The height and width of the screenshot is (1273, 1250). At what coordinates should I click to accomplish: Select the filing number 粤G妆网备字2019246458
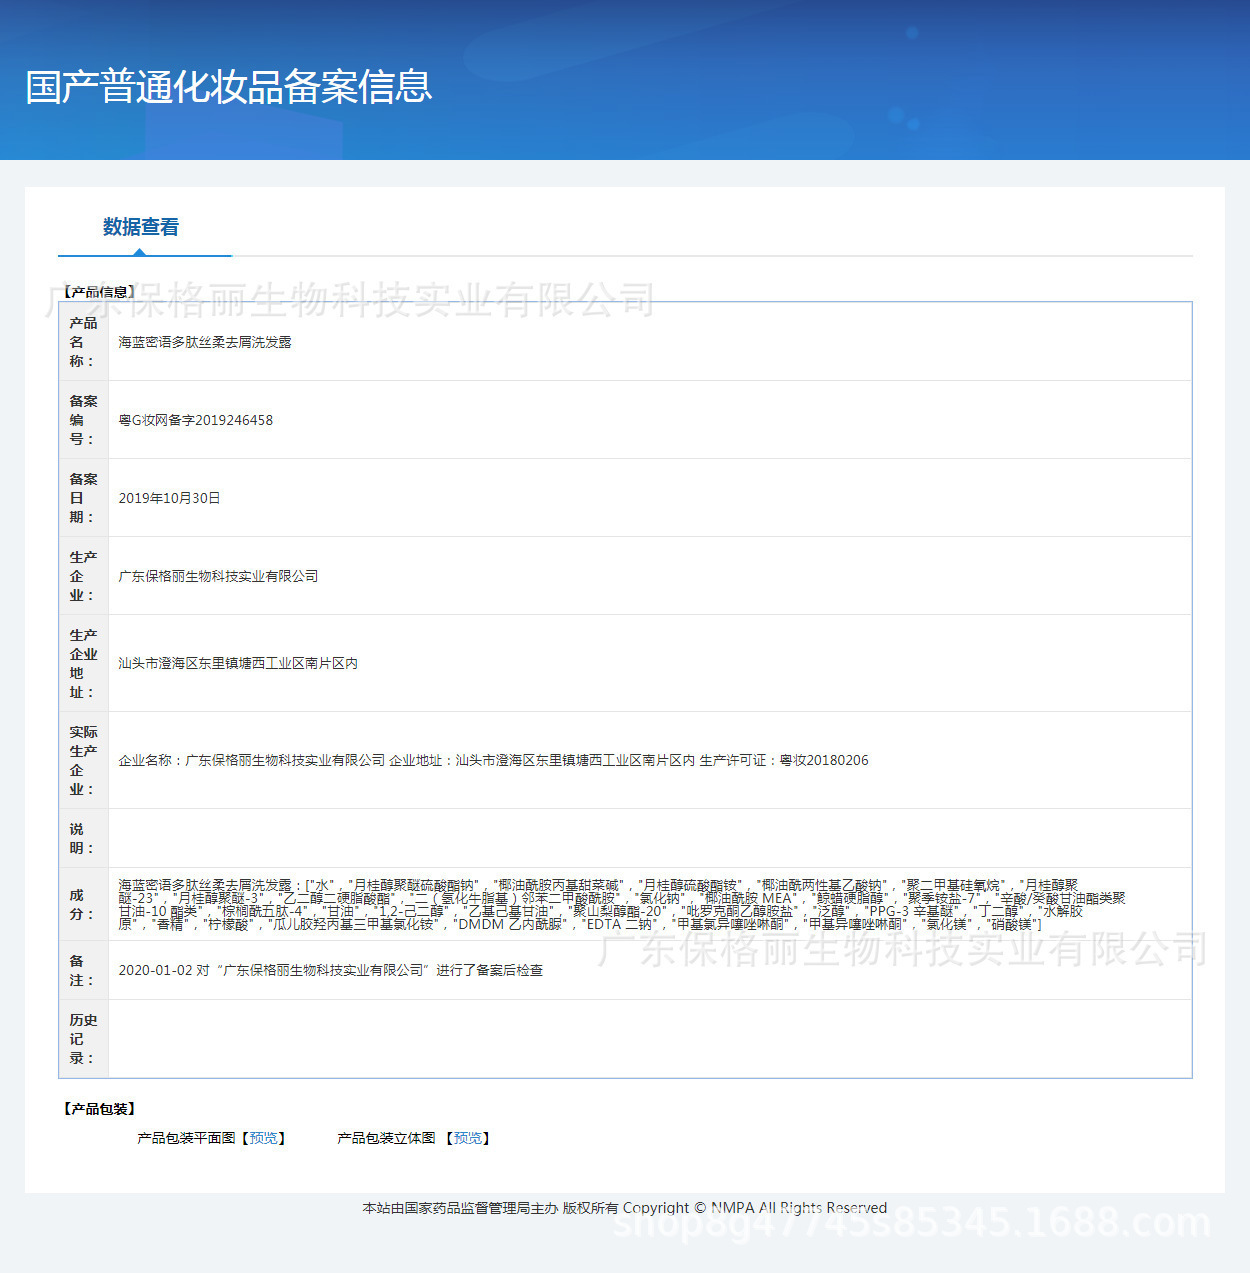point(196,420)
